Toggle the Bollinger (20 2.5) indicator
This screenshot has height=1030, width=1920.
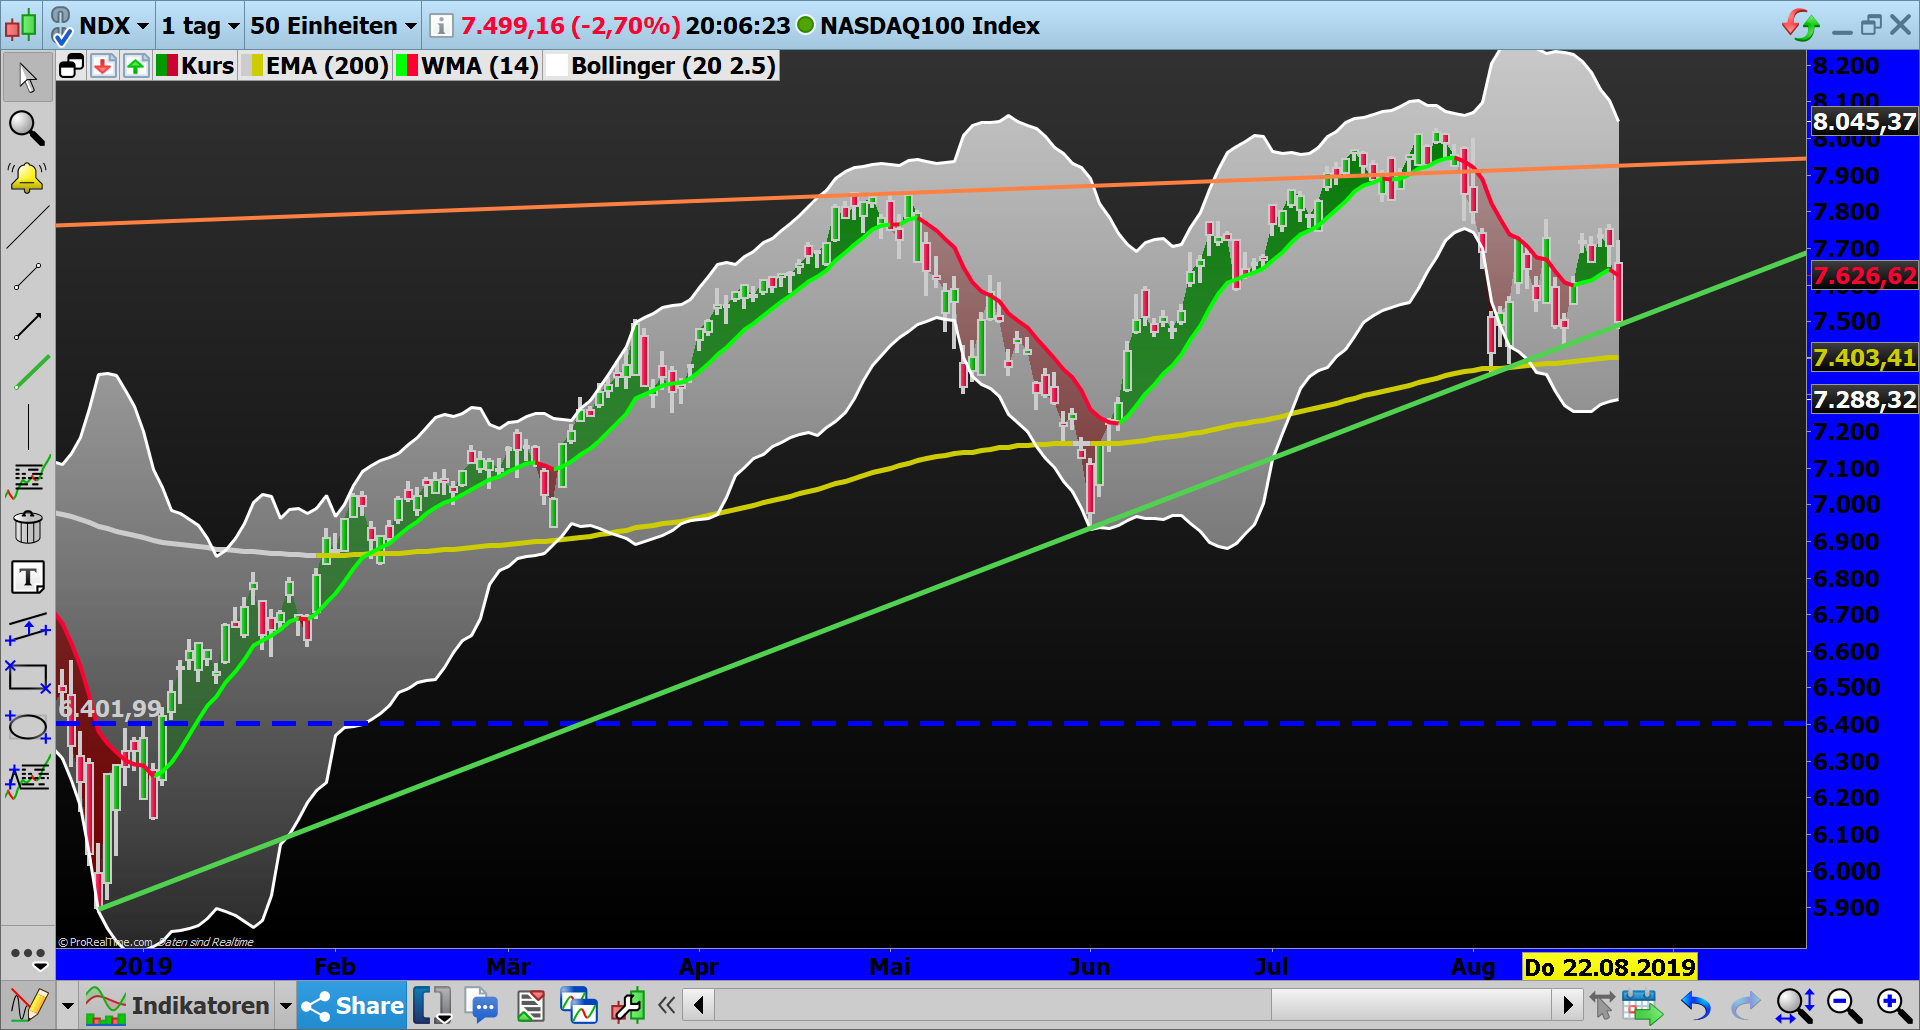click(660, 66)
